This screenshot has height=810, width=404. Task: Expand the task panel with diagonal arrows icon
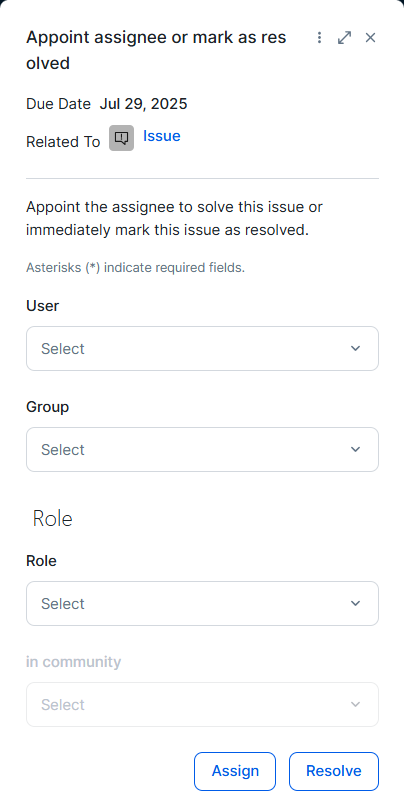(x=345, y=38)
